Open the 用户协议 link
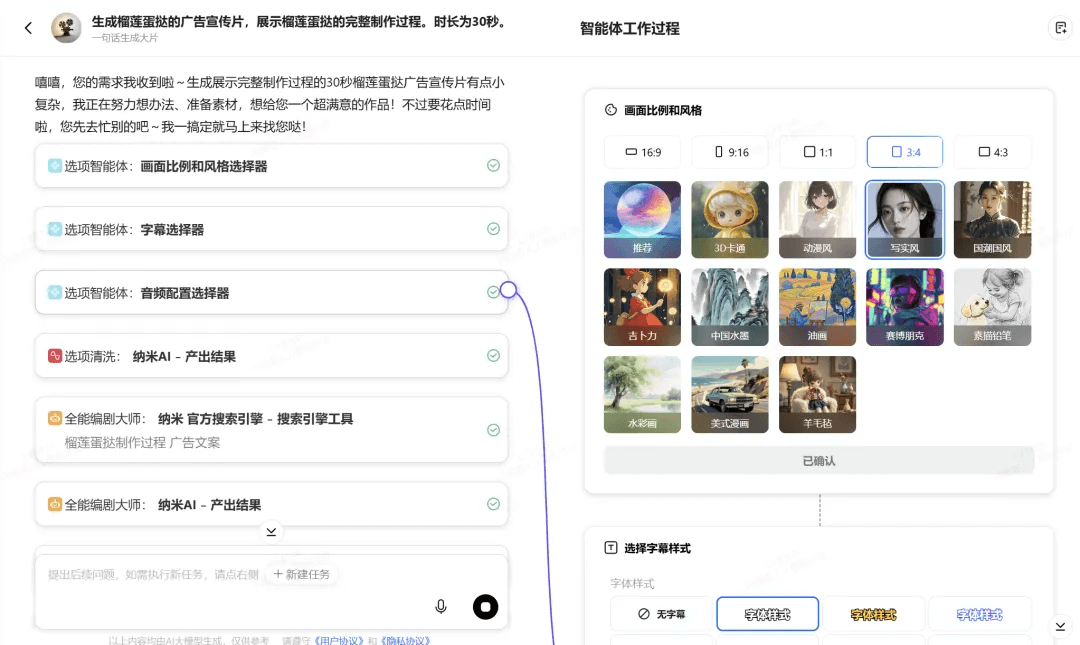Viewport: 1080px width, 645px height. pos(338,640)
